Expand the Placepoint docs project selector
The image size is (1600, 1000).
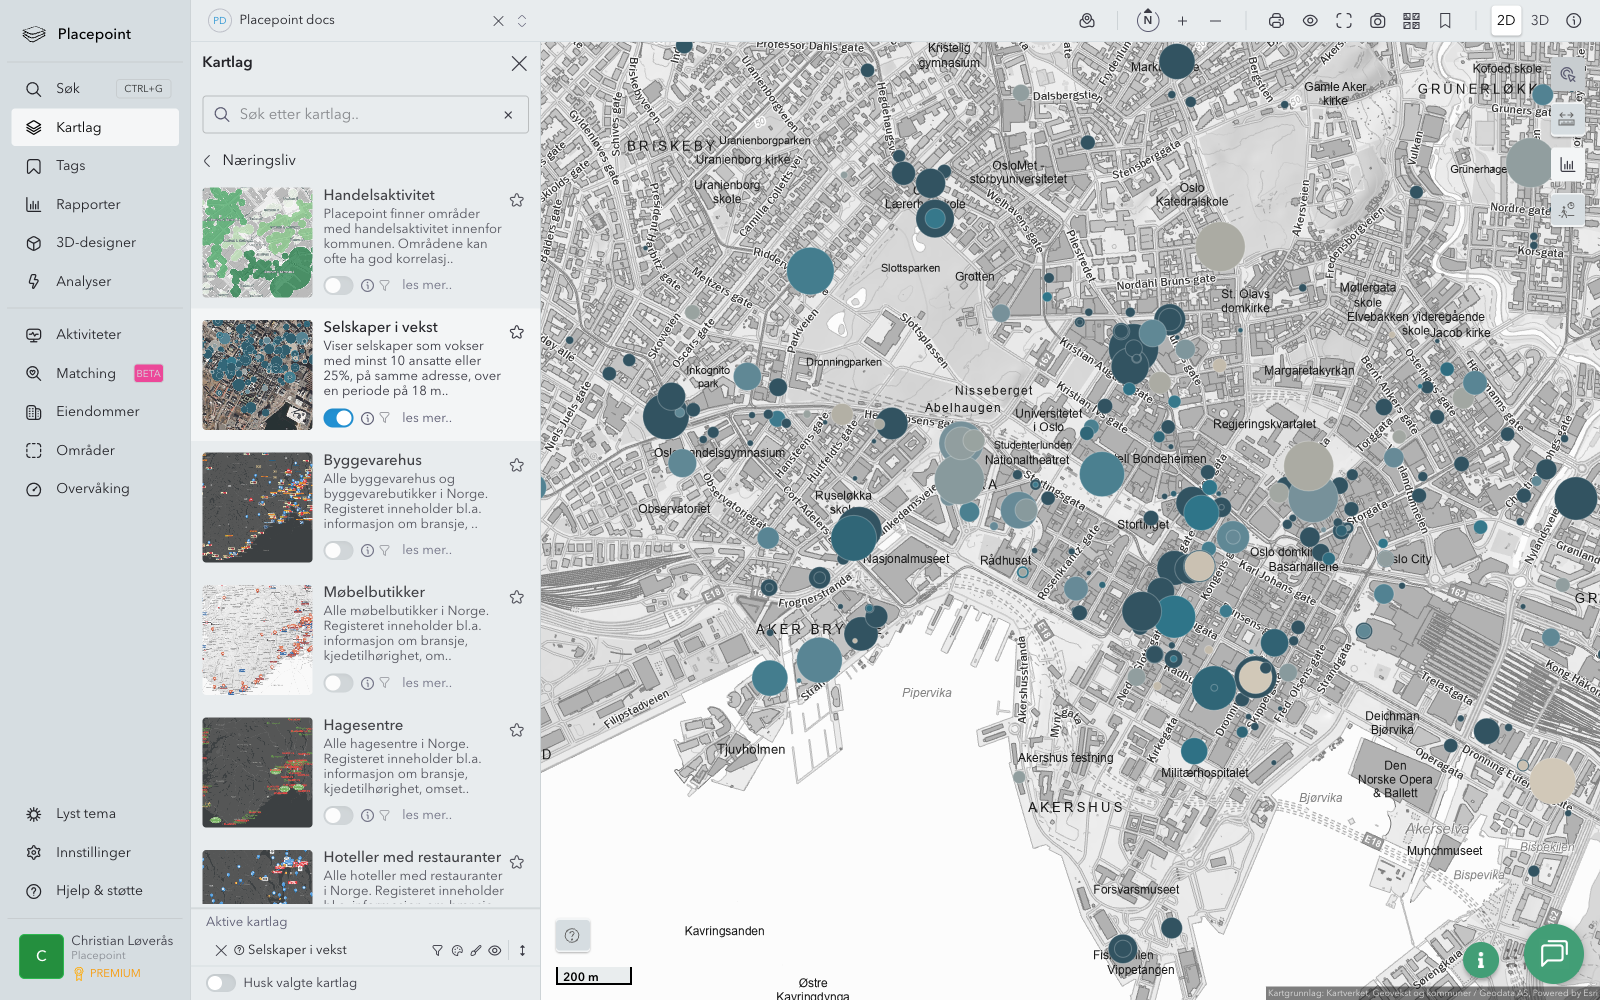(x=522, y=21)
